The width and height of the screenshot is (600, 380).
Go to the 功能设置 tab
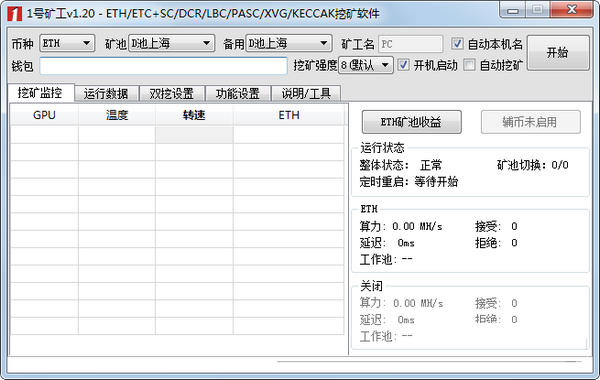pos(238,94)
